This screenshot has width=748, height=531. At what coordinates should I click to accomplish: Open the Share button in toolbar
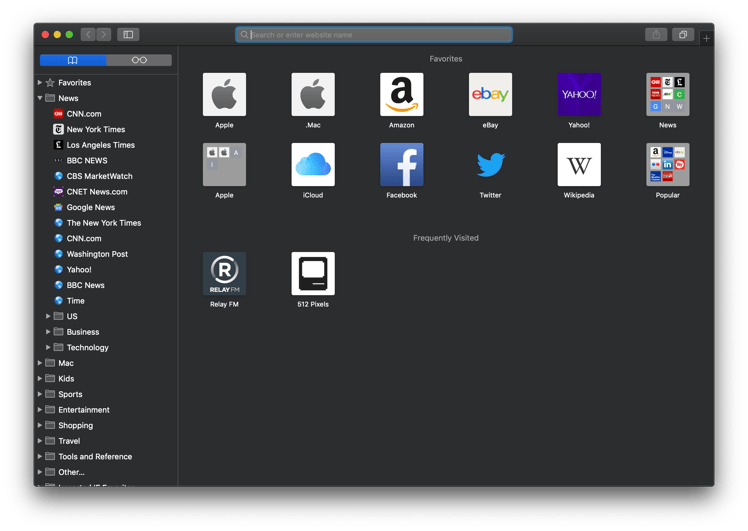coord(656,34)
